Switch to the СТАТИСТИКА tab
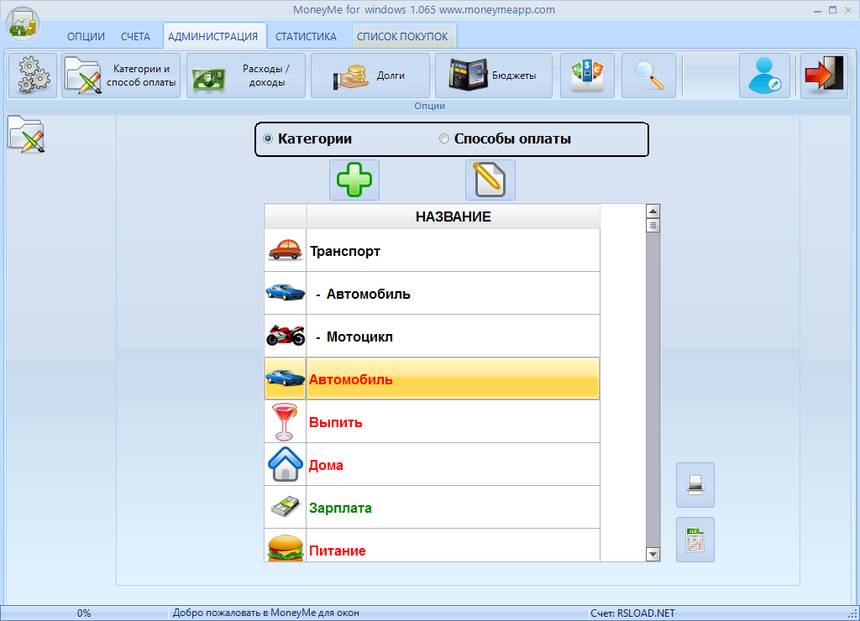 (305, 37)
